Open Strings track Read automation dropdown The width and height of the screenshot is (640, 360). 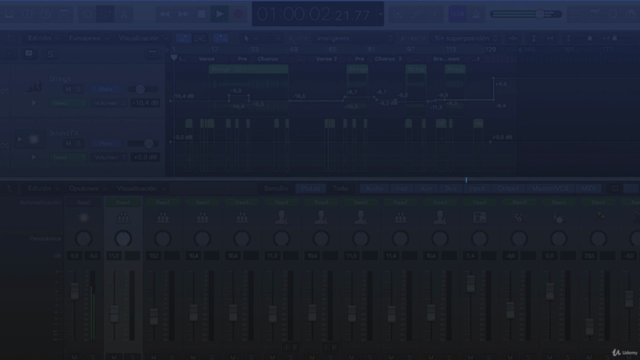tap(68, 103)
